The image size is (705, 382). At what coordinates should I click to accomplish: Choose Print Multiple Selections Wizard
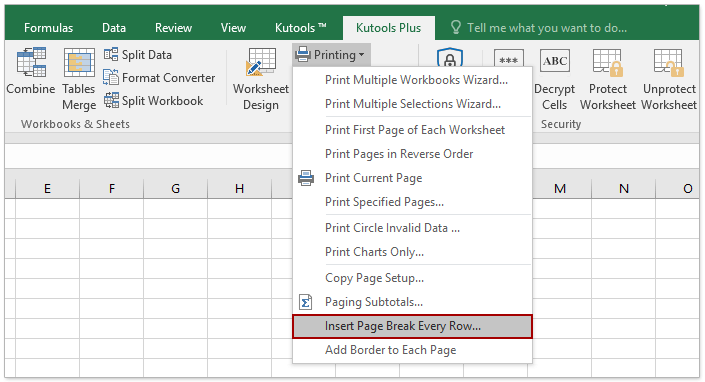413,104
